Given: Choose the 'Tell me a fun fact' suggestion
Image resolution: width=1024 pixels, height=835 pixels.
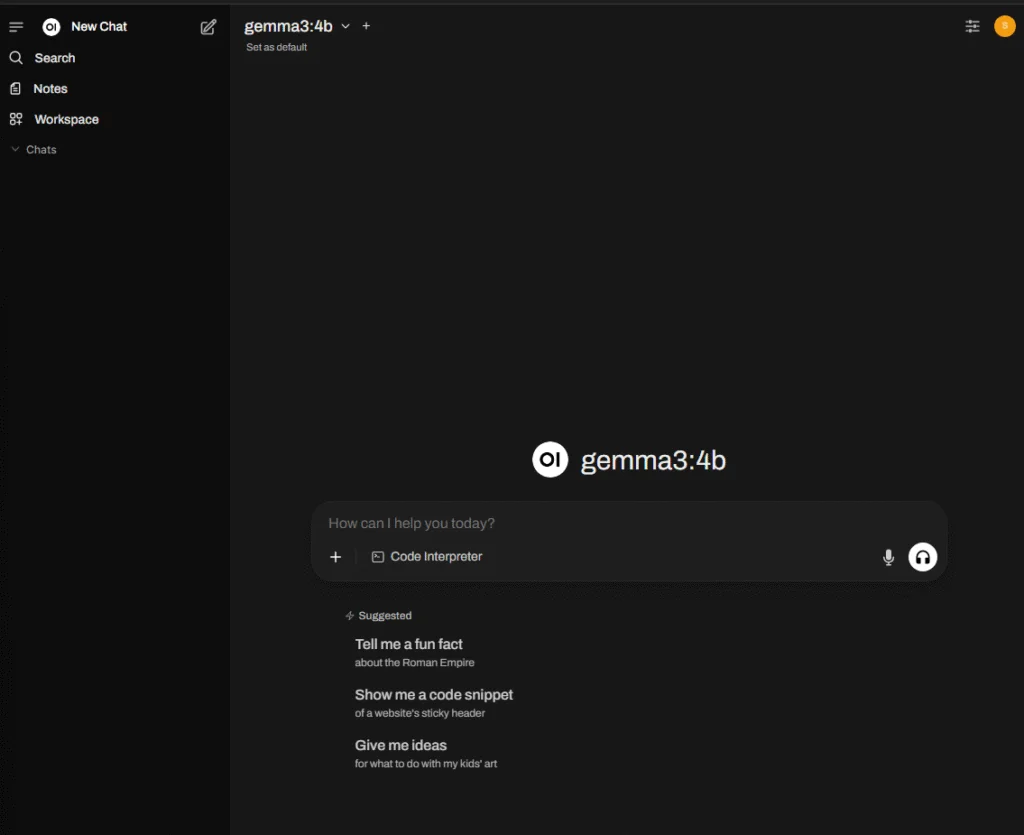Looking at the screenshot, I should (415, 652).
